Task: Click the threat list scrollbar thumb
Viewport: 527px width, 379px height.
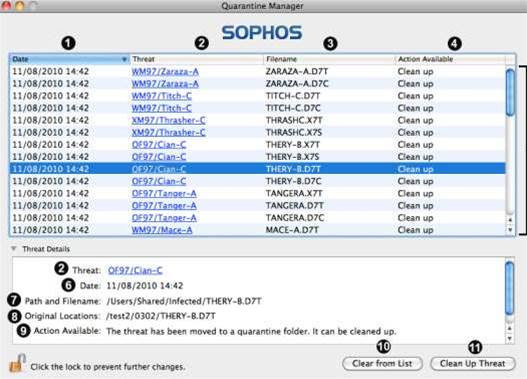Action: point(510,92)
